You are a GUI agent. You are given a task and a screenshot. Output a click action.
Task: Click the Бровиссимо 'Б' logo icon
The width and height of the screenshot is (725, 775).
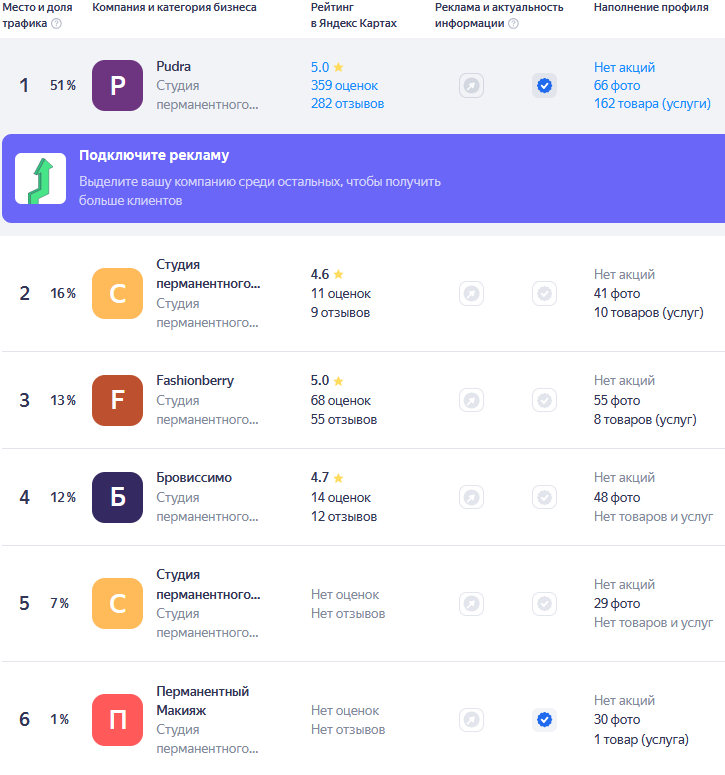(x=117, y=497)
